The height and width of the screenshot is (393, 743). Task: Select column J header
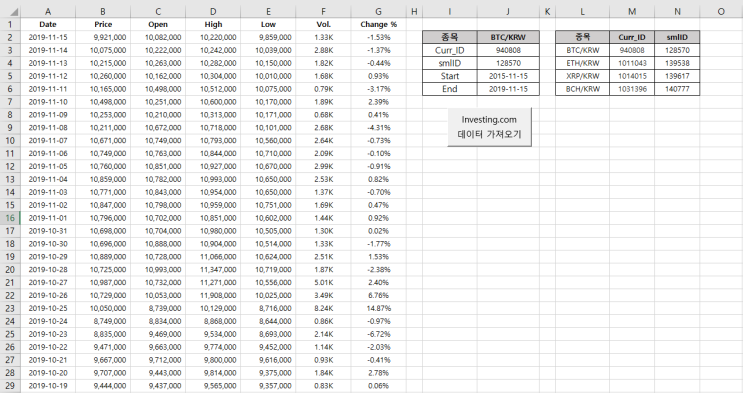pos(508,11)
